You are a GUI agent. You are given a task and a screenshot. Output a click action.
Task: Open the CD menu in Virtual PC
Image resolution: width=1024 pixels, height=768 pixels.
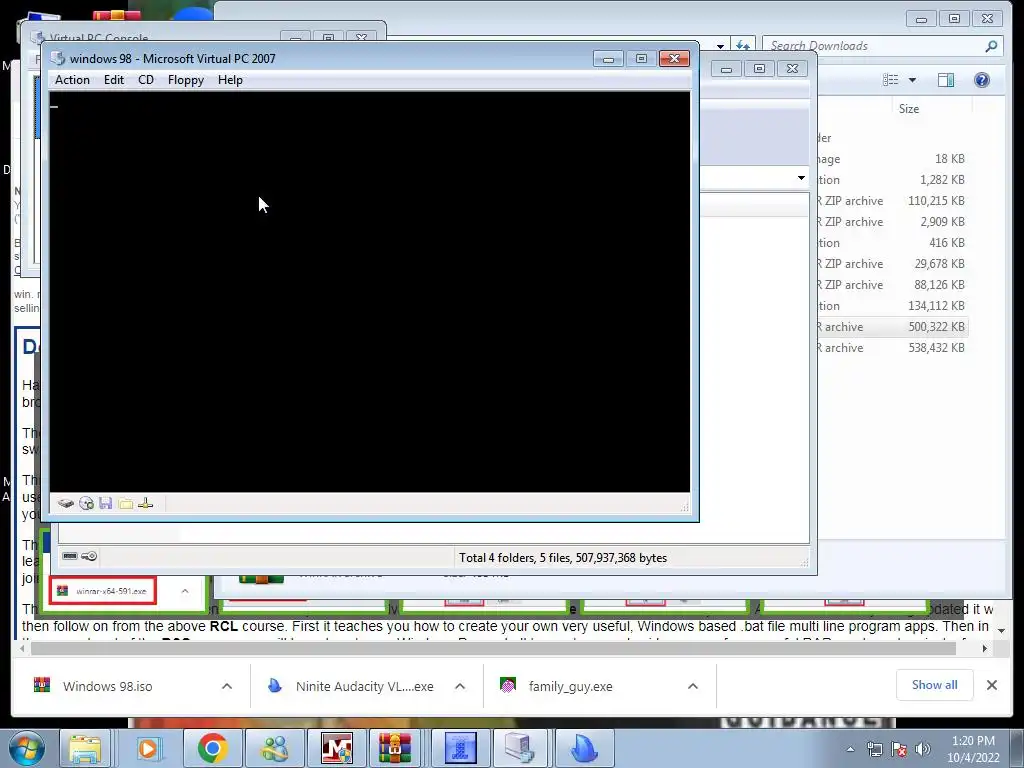pyautogui.click(x=146, y=80)
